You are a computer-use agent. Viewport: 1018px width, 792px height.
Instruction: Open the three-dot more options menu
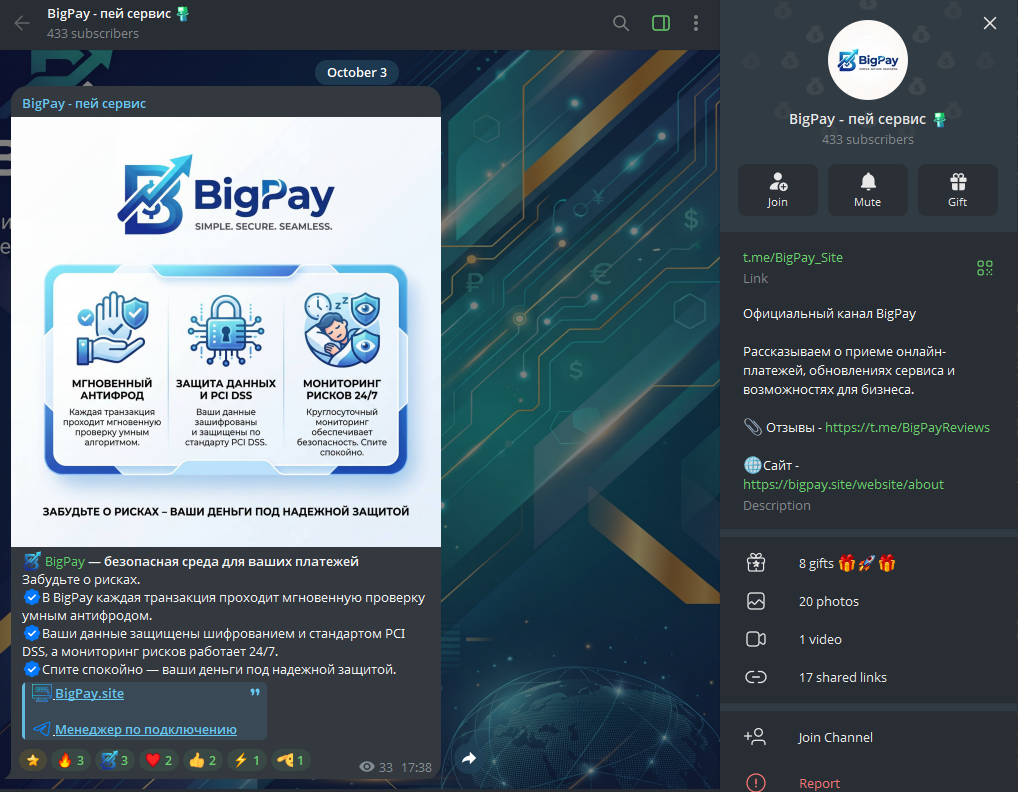coord(696,23)
